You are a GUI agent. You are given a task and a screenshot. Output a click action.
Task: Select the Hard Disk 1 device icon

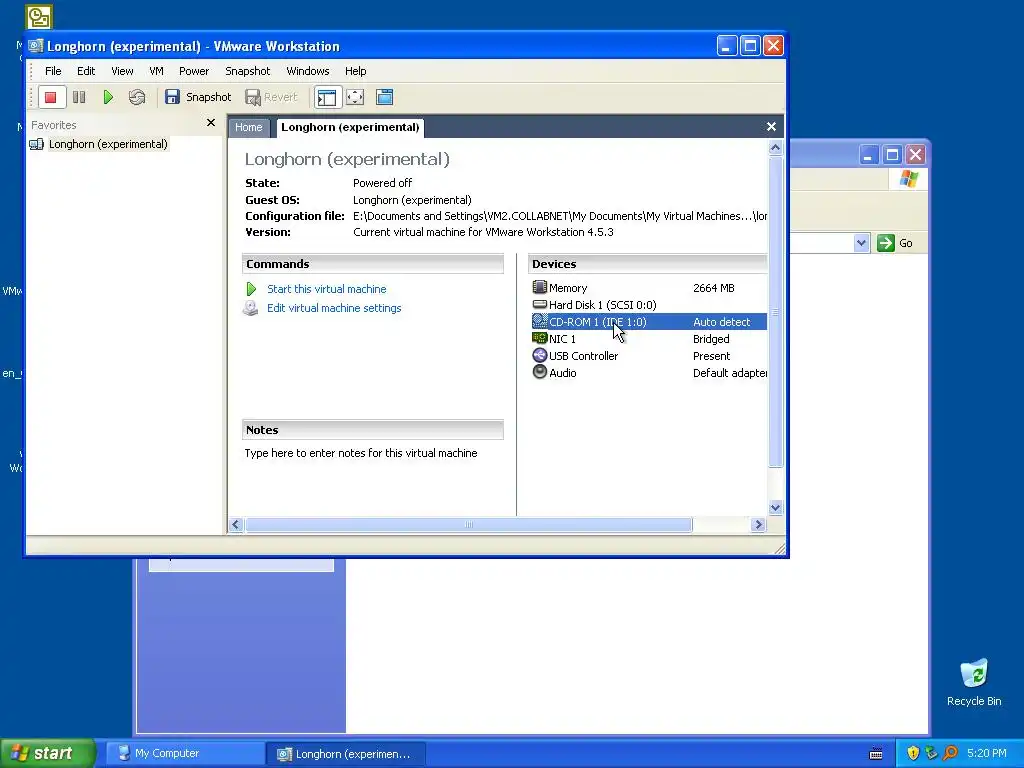[x=539, y=304]
